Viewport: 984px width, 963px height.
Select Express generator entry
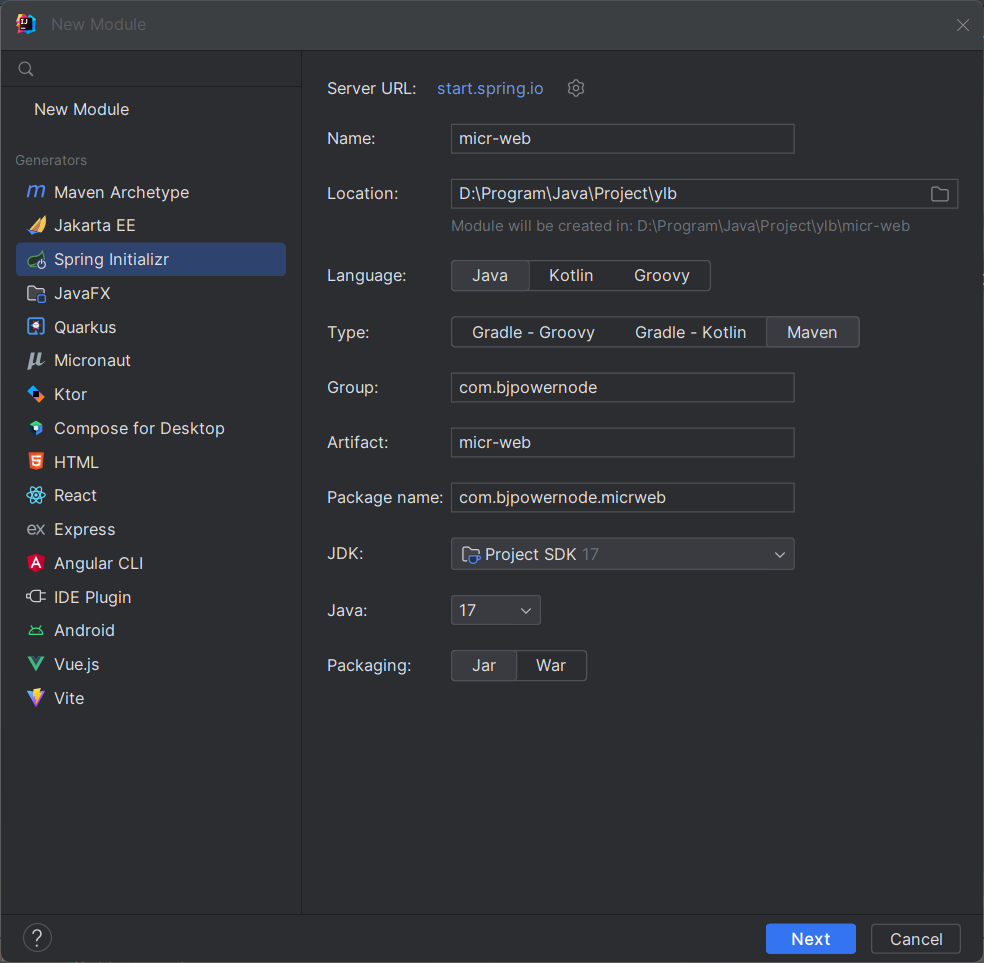click(151, 529)
